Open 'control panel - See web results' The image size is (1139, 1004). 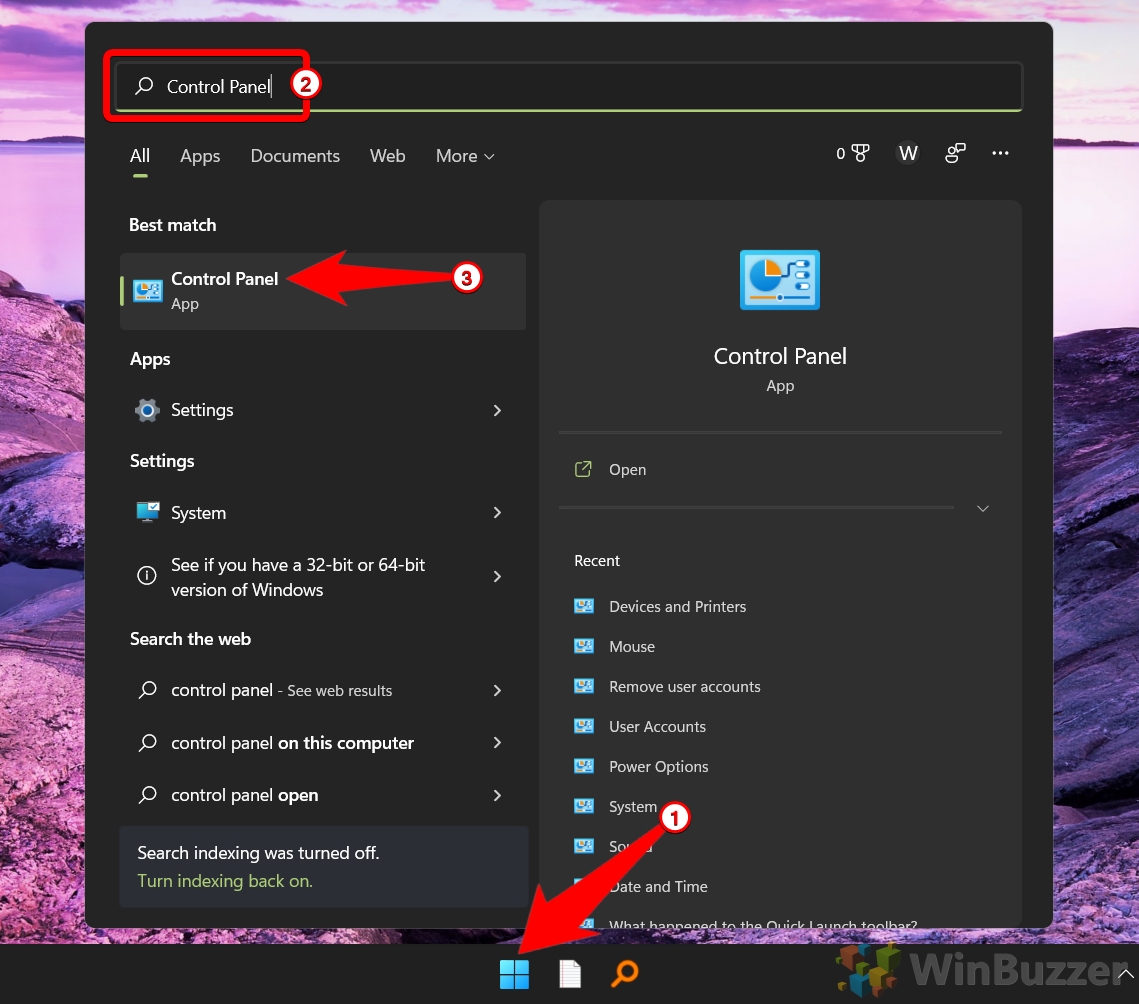pyautogui.click(x=323, y=690)
